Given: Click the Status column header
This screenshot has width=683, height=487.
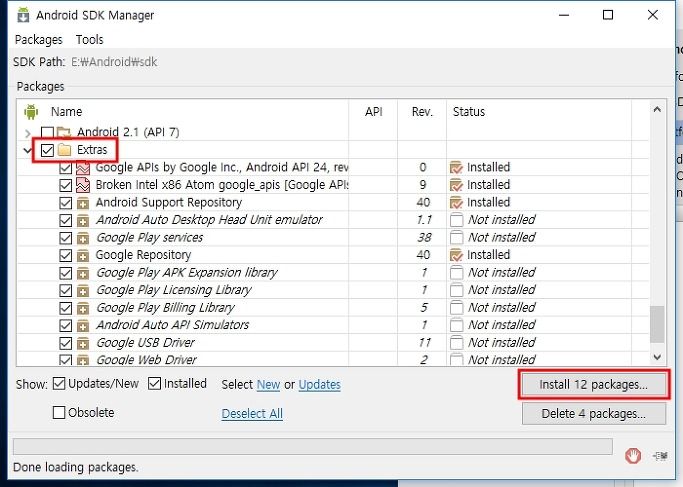Looking at the screenshot, I should (469, 112).
